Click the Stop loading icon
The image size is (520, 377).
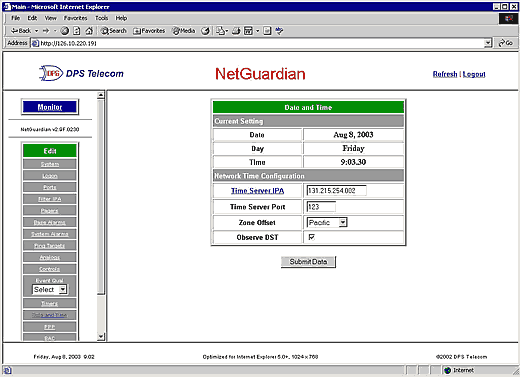click(65, 31)
